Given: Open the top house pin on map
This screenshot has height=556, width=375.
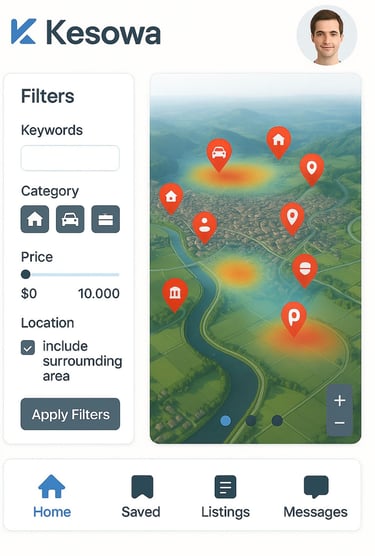Looking at the screenshot, I should tap(279, 142).
